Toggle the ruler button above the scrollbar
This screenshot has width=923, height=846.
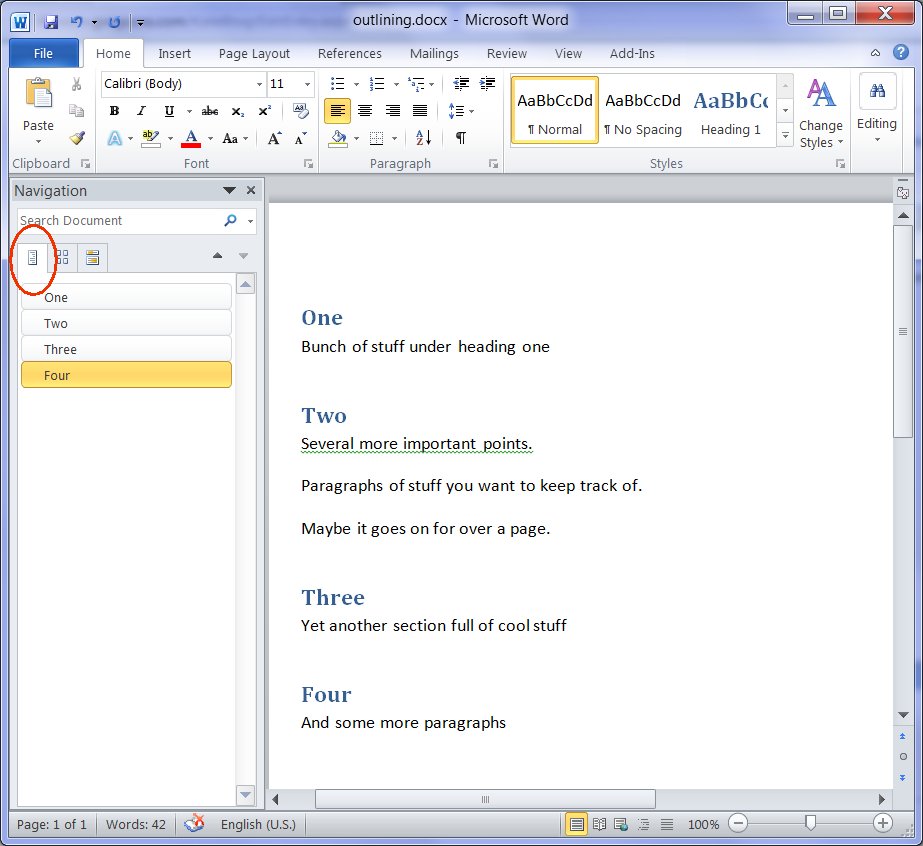[x=902, y=193]
